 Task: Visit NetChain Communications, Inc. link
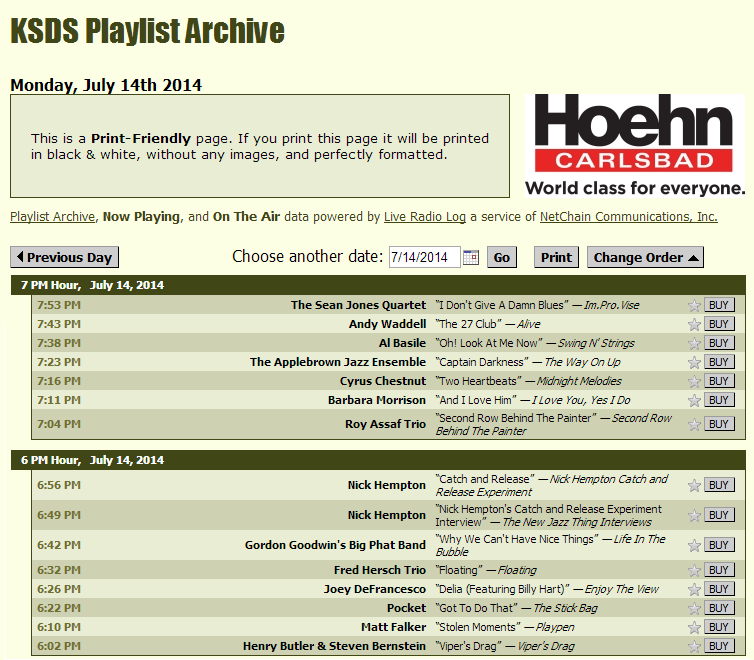628,217
